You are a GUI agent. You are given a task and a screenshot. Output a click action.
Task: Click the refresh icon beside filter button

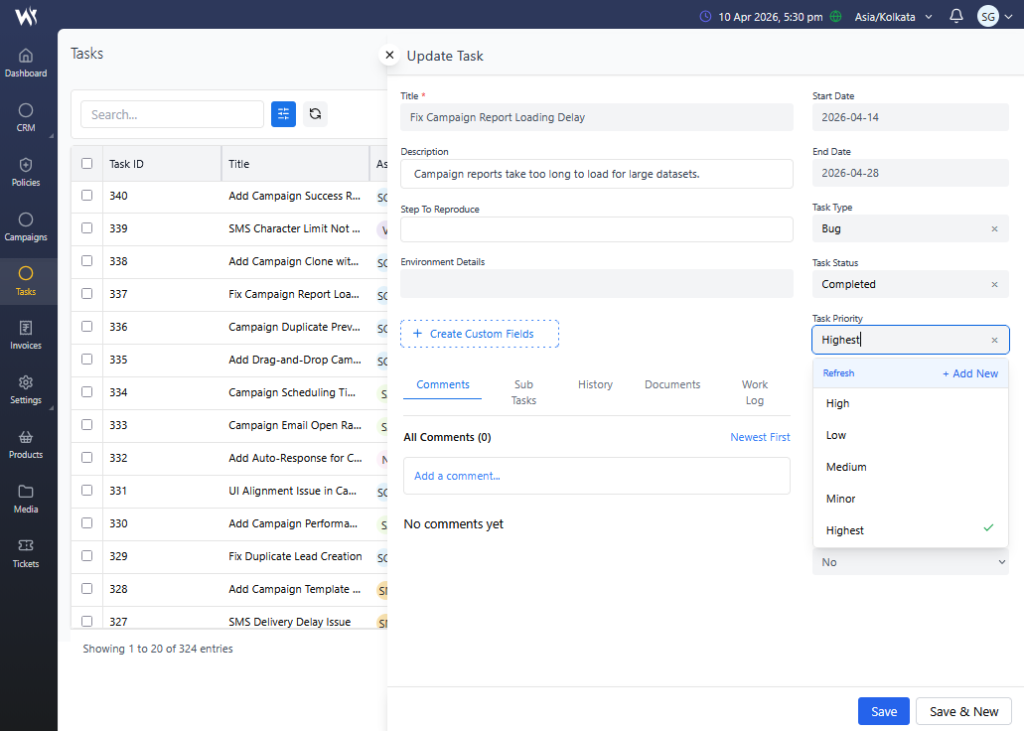coord(315,114)
